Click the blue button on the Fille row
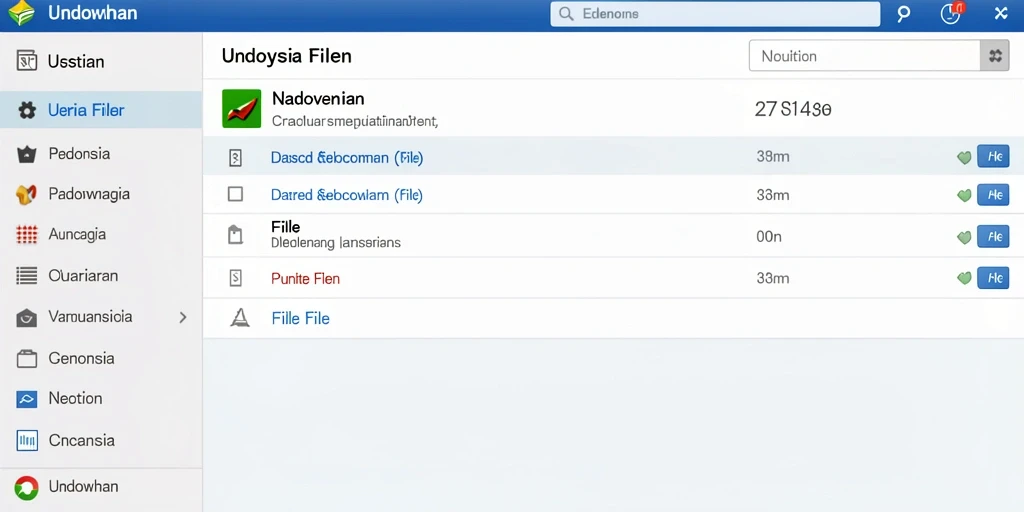Image resolution: width=1024 pixels, height=512 pixels. tap(993, 236)
